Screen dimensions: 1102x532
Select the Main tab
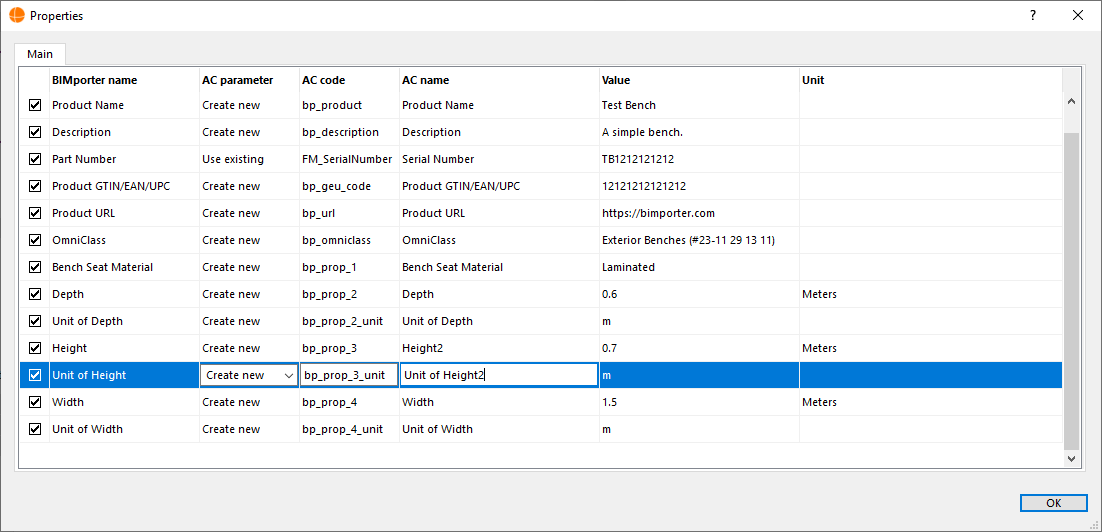(40, 54)
